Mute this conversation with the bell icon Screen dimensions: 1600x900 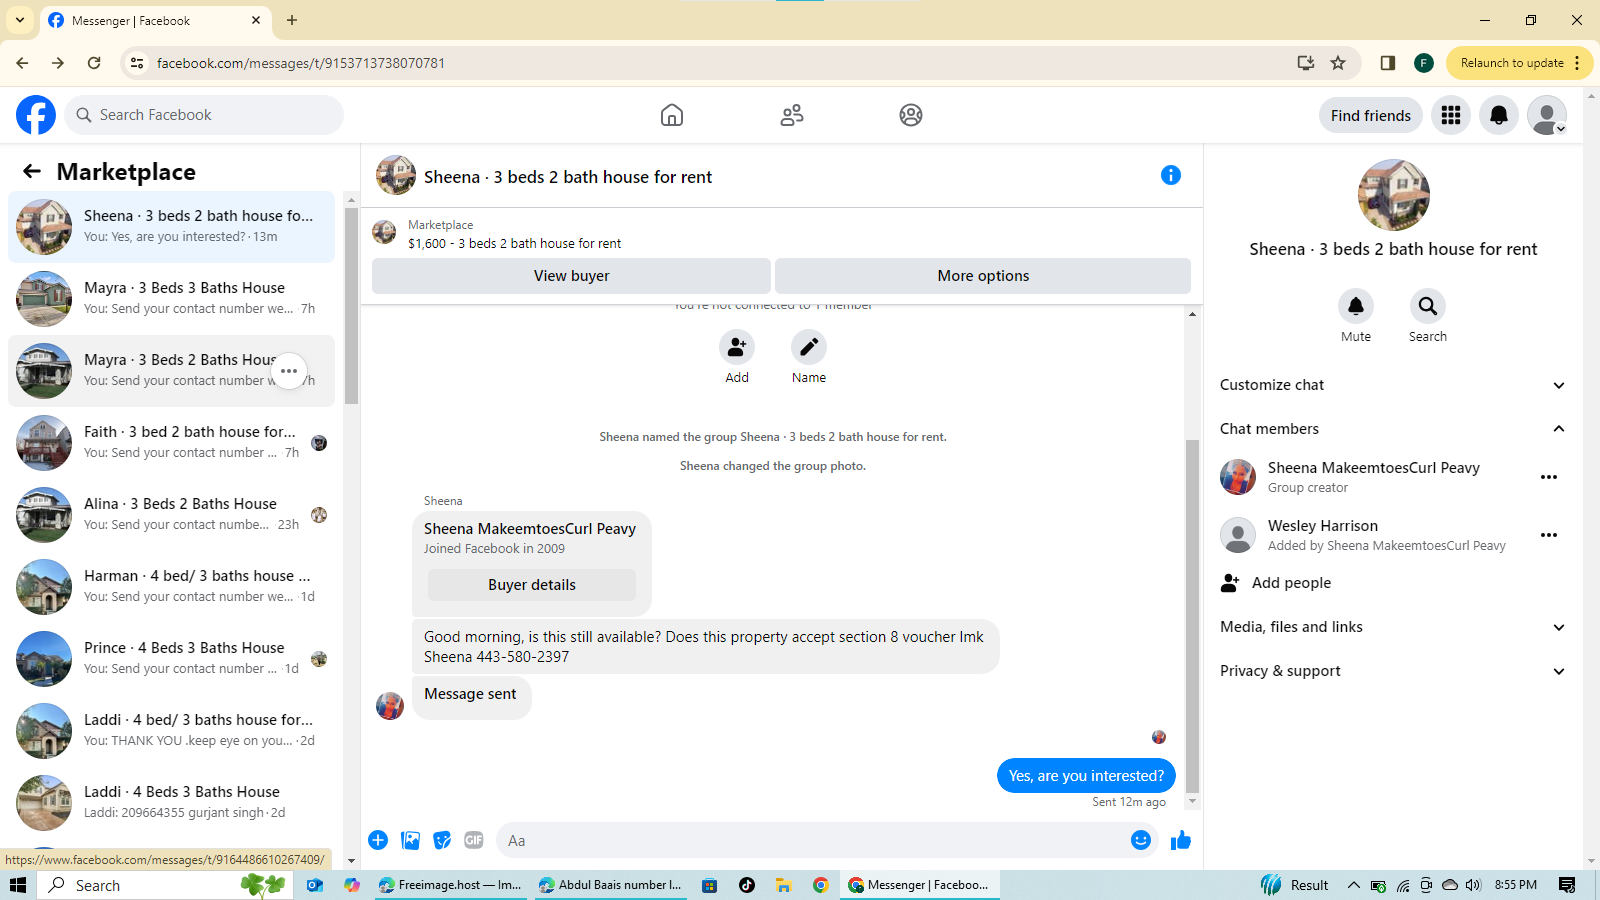(x=1356, y=306)
